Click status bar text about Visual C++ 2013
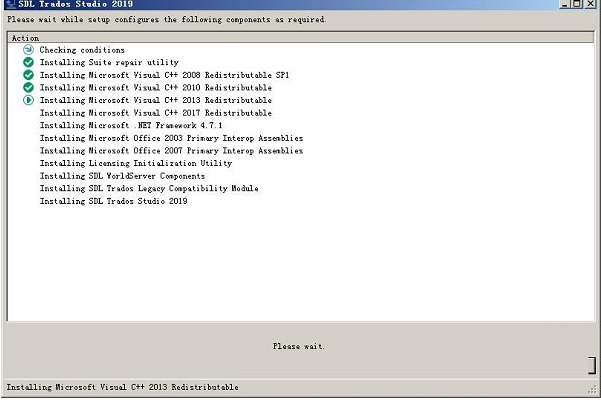601x404 pixels. point(122,388)
